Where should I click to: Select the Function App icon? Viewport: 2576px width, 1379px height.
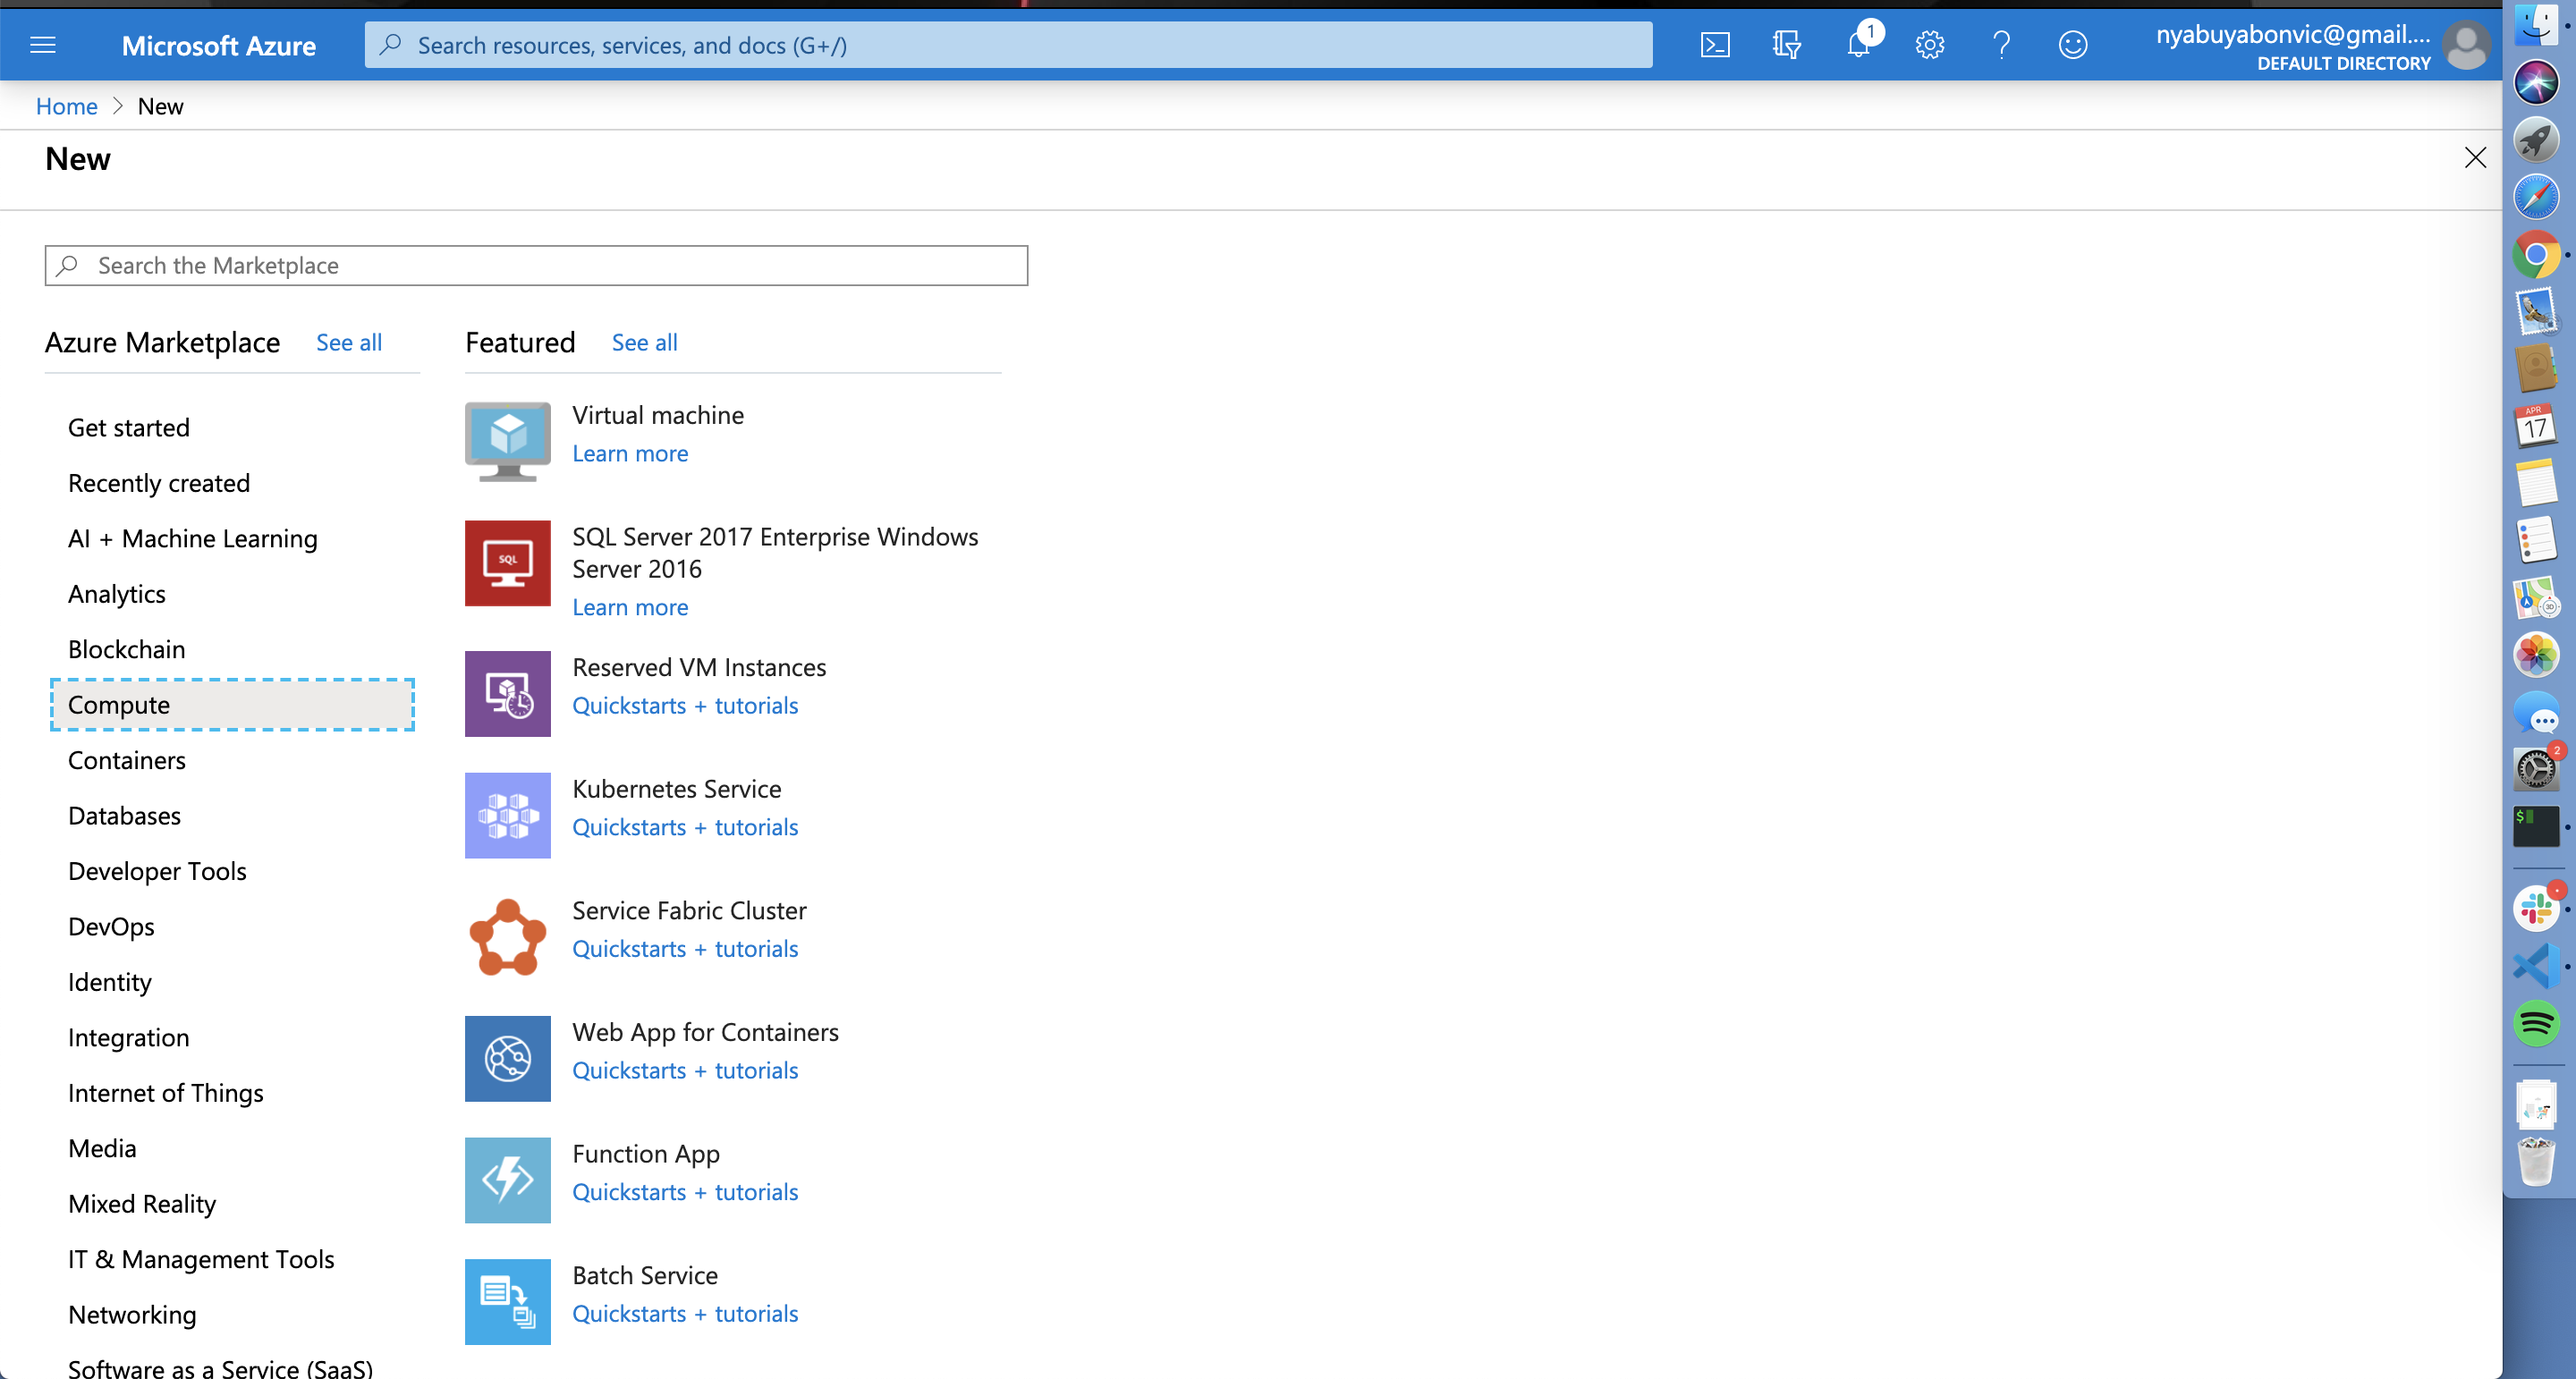tap(508, 1180)
